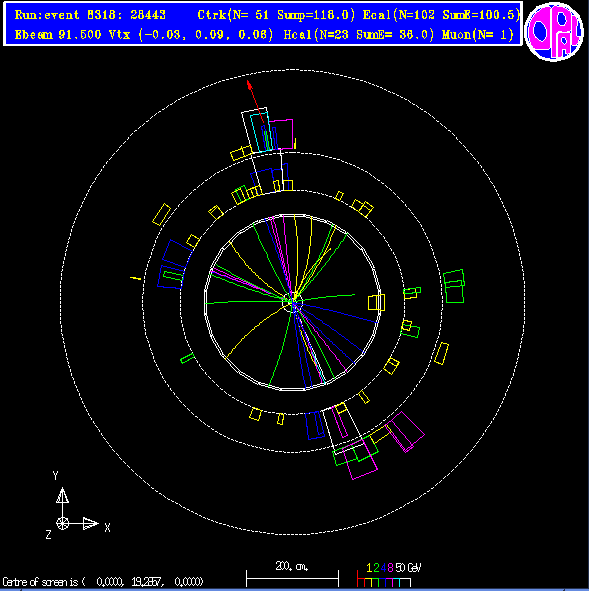Click the OPAL logo in the corner
Image resolution: width=589 pixels, height=591 pixels.
[554, 32]
